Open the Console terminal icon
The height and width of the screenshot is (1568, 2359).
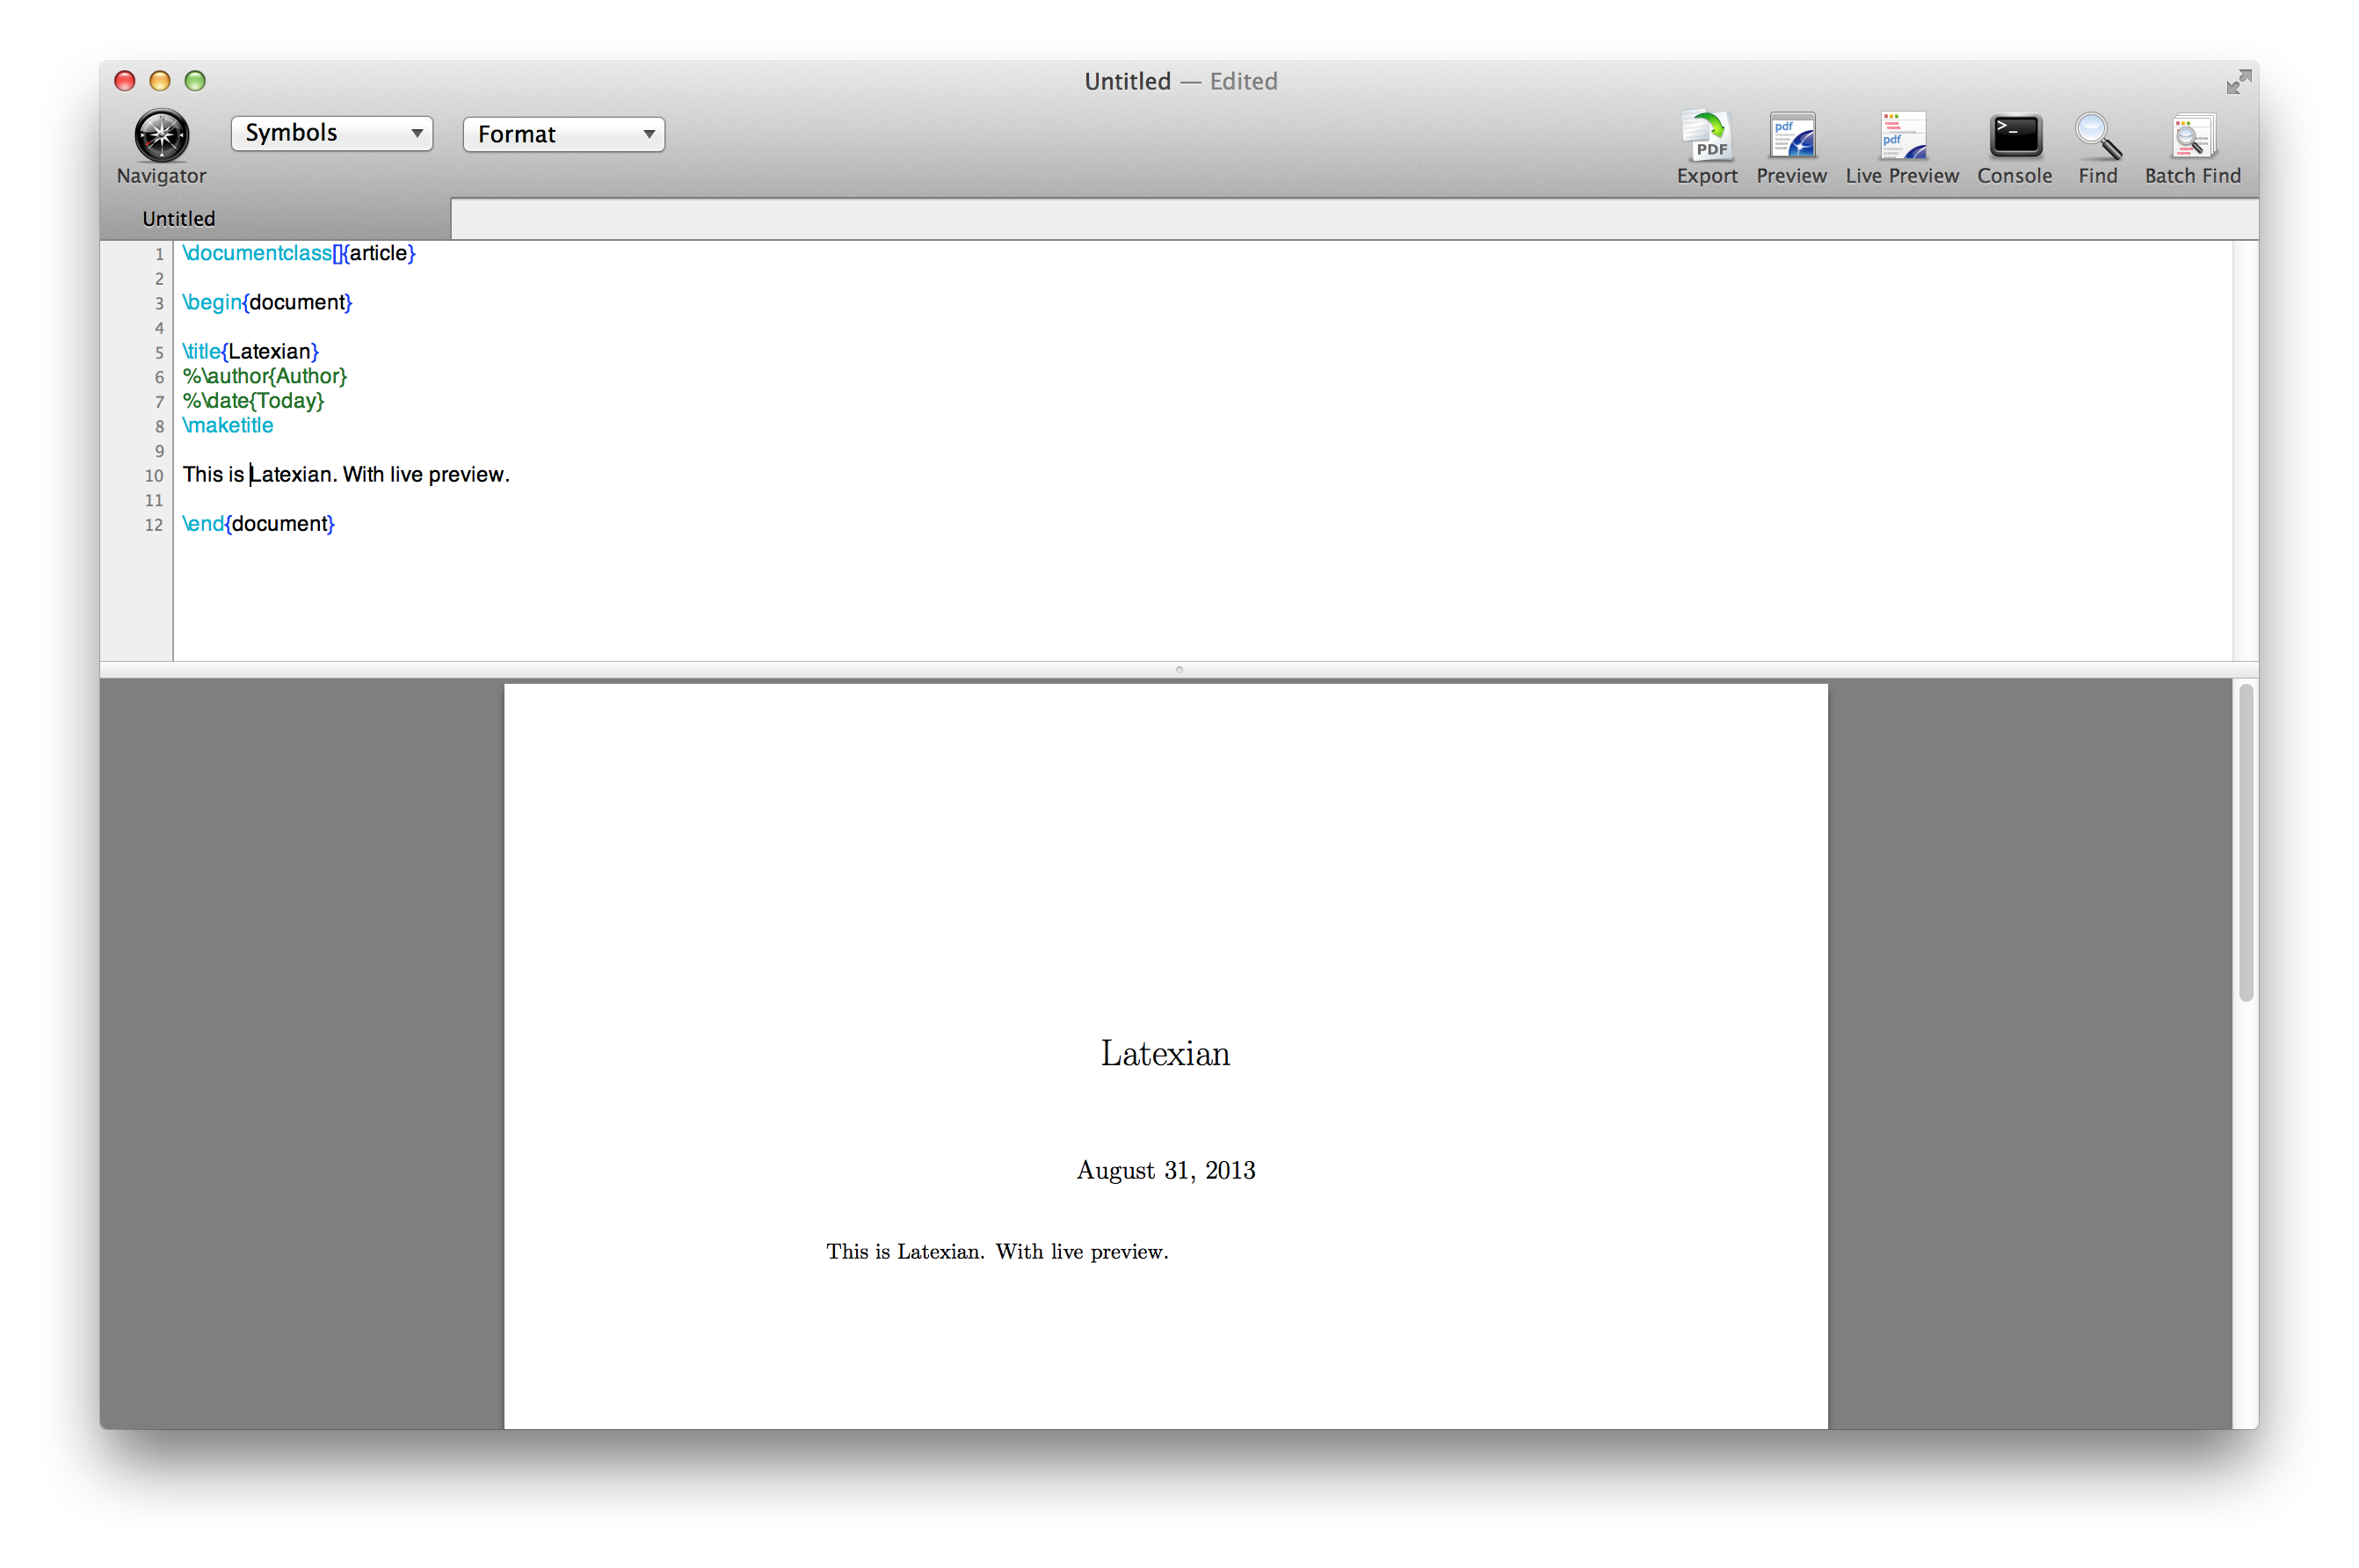(x=2014, y=136)
